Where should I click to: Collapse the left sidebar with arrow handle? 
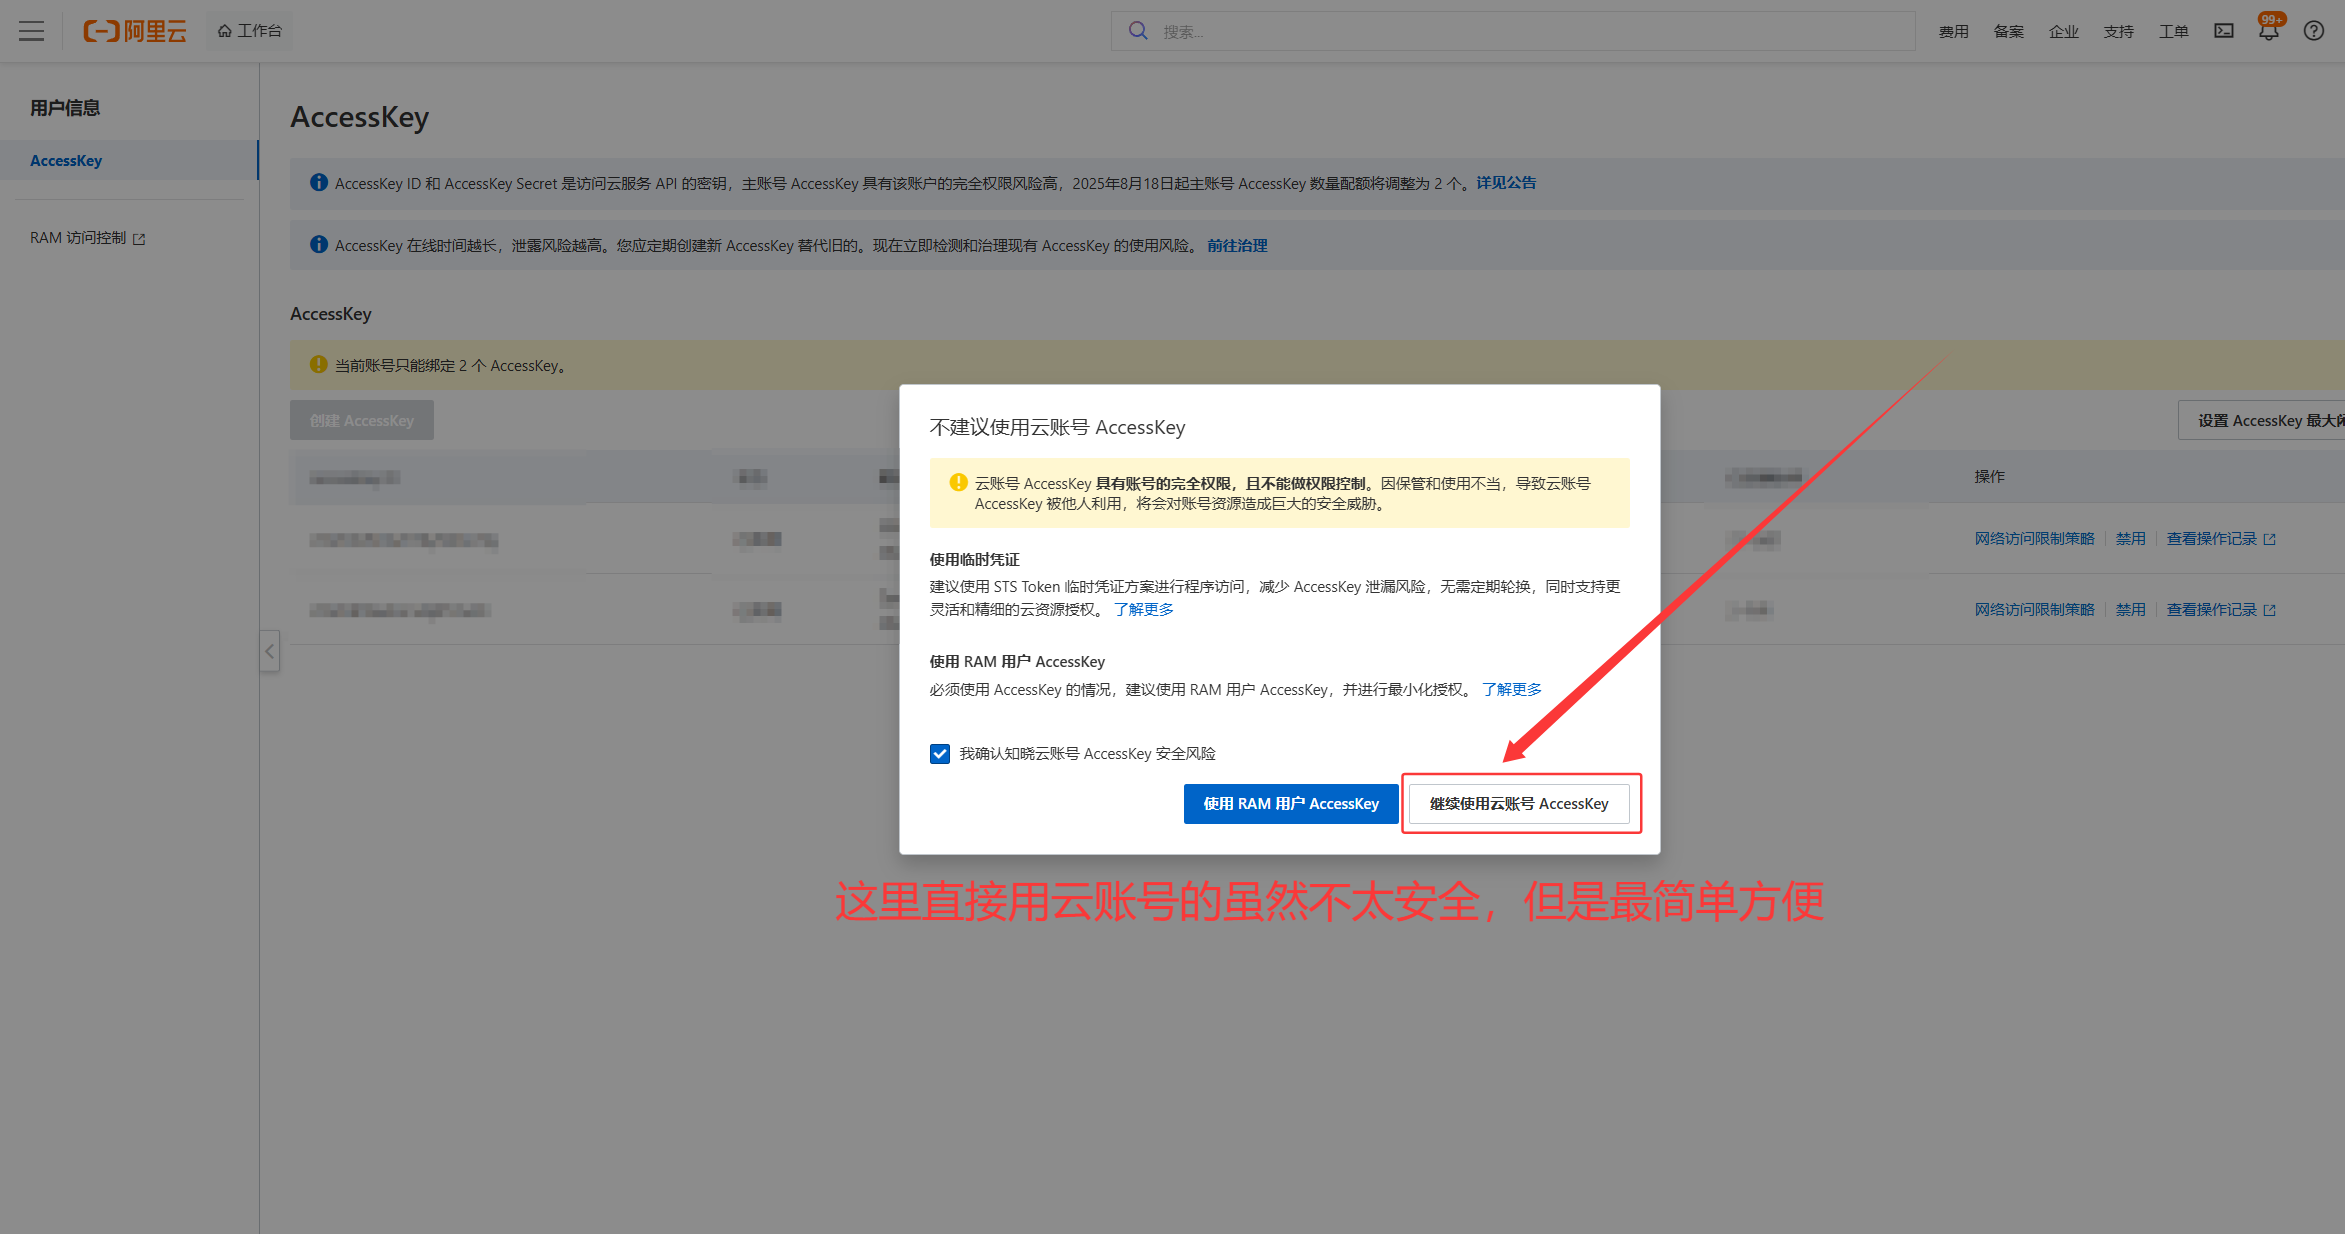[269, 652]
